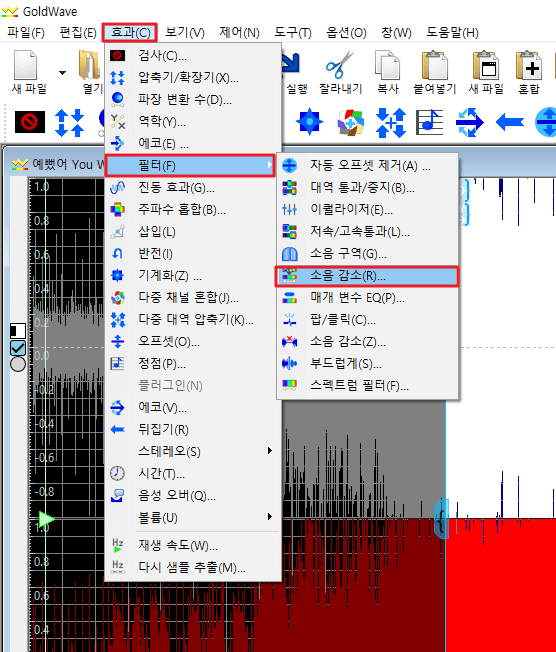The width and height of the screenshot is (556, 652).
Task: Select 뒤집기(R) menu item
Action: pyautogui.click(x=193, y=430)
